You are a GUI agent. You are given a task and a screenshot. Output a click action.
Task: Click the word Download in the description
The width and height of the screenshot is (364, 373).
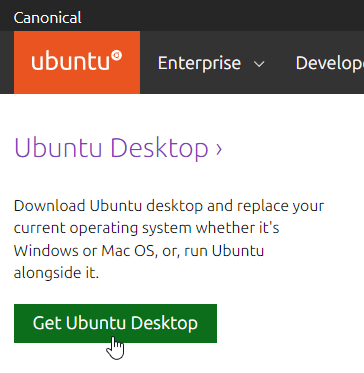[x=50, y=206]
